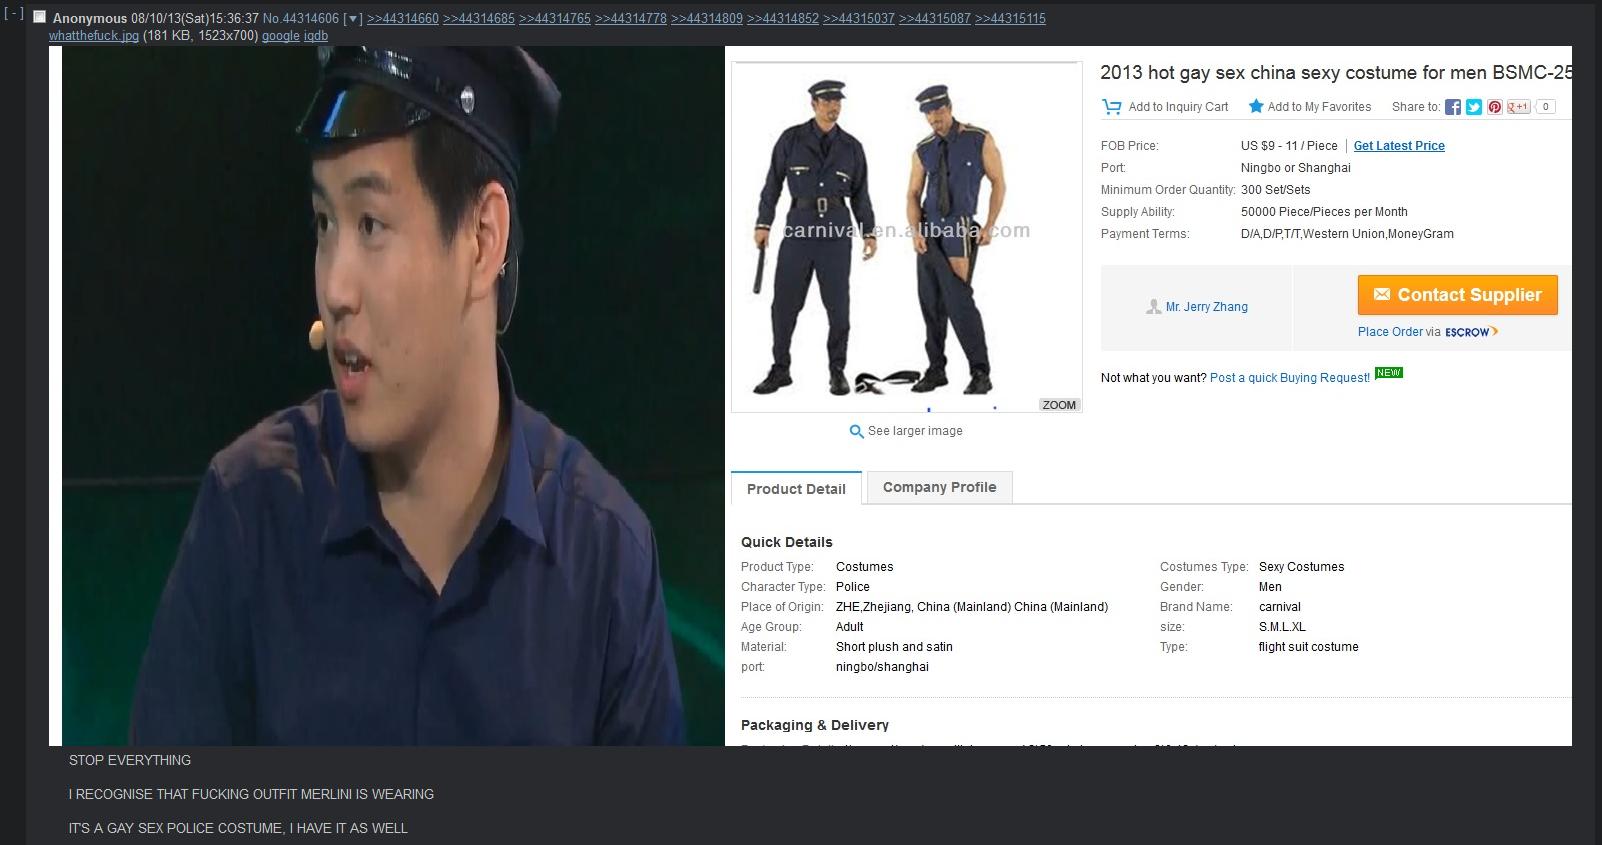Screen dimensions: 1602x845
Task: Click Post a quick Buying Request
Action: point(1290,378)
